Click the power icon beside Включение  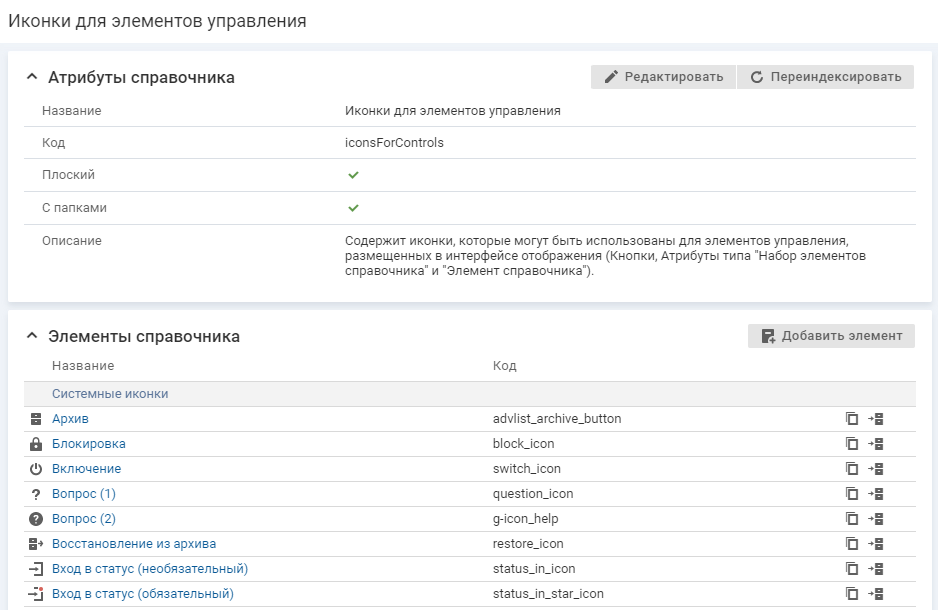tap(36, 469)
